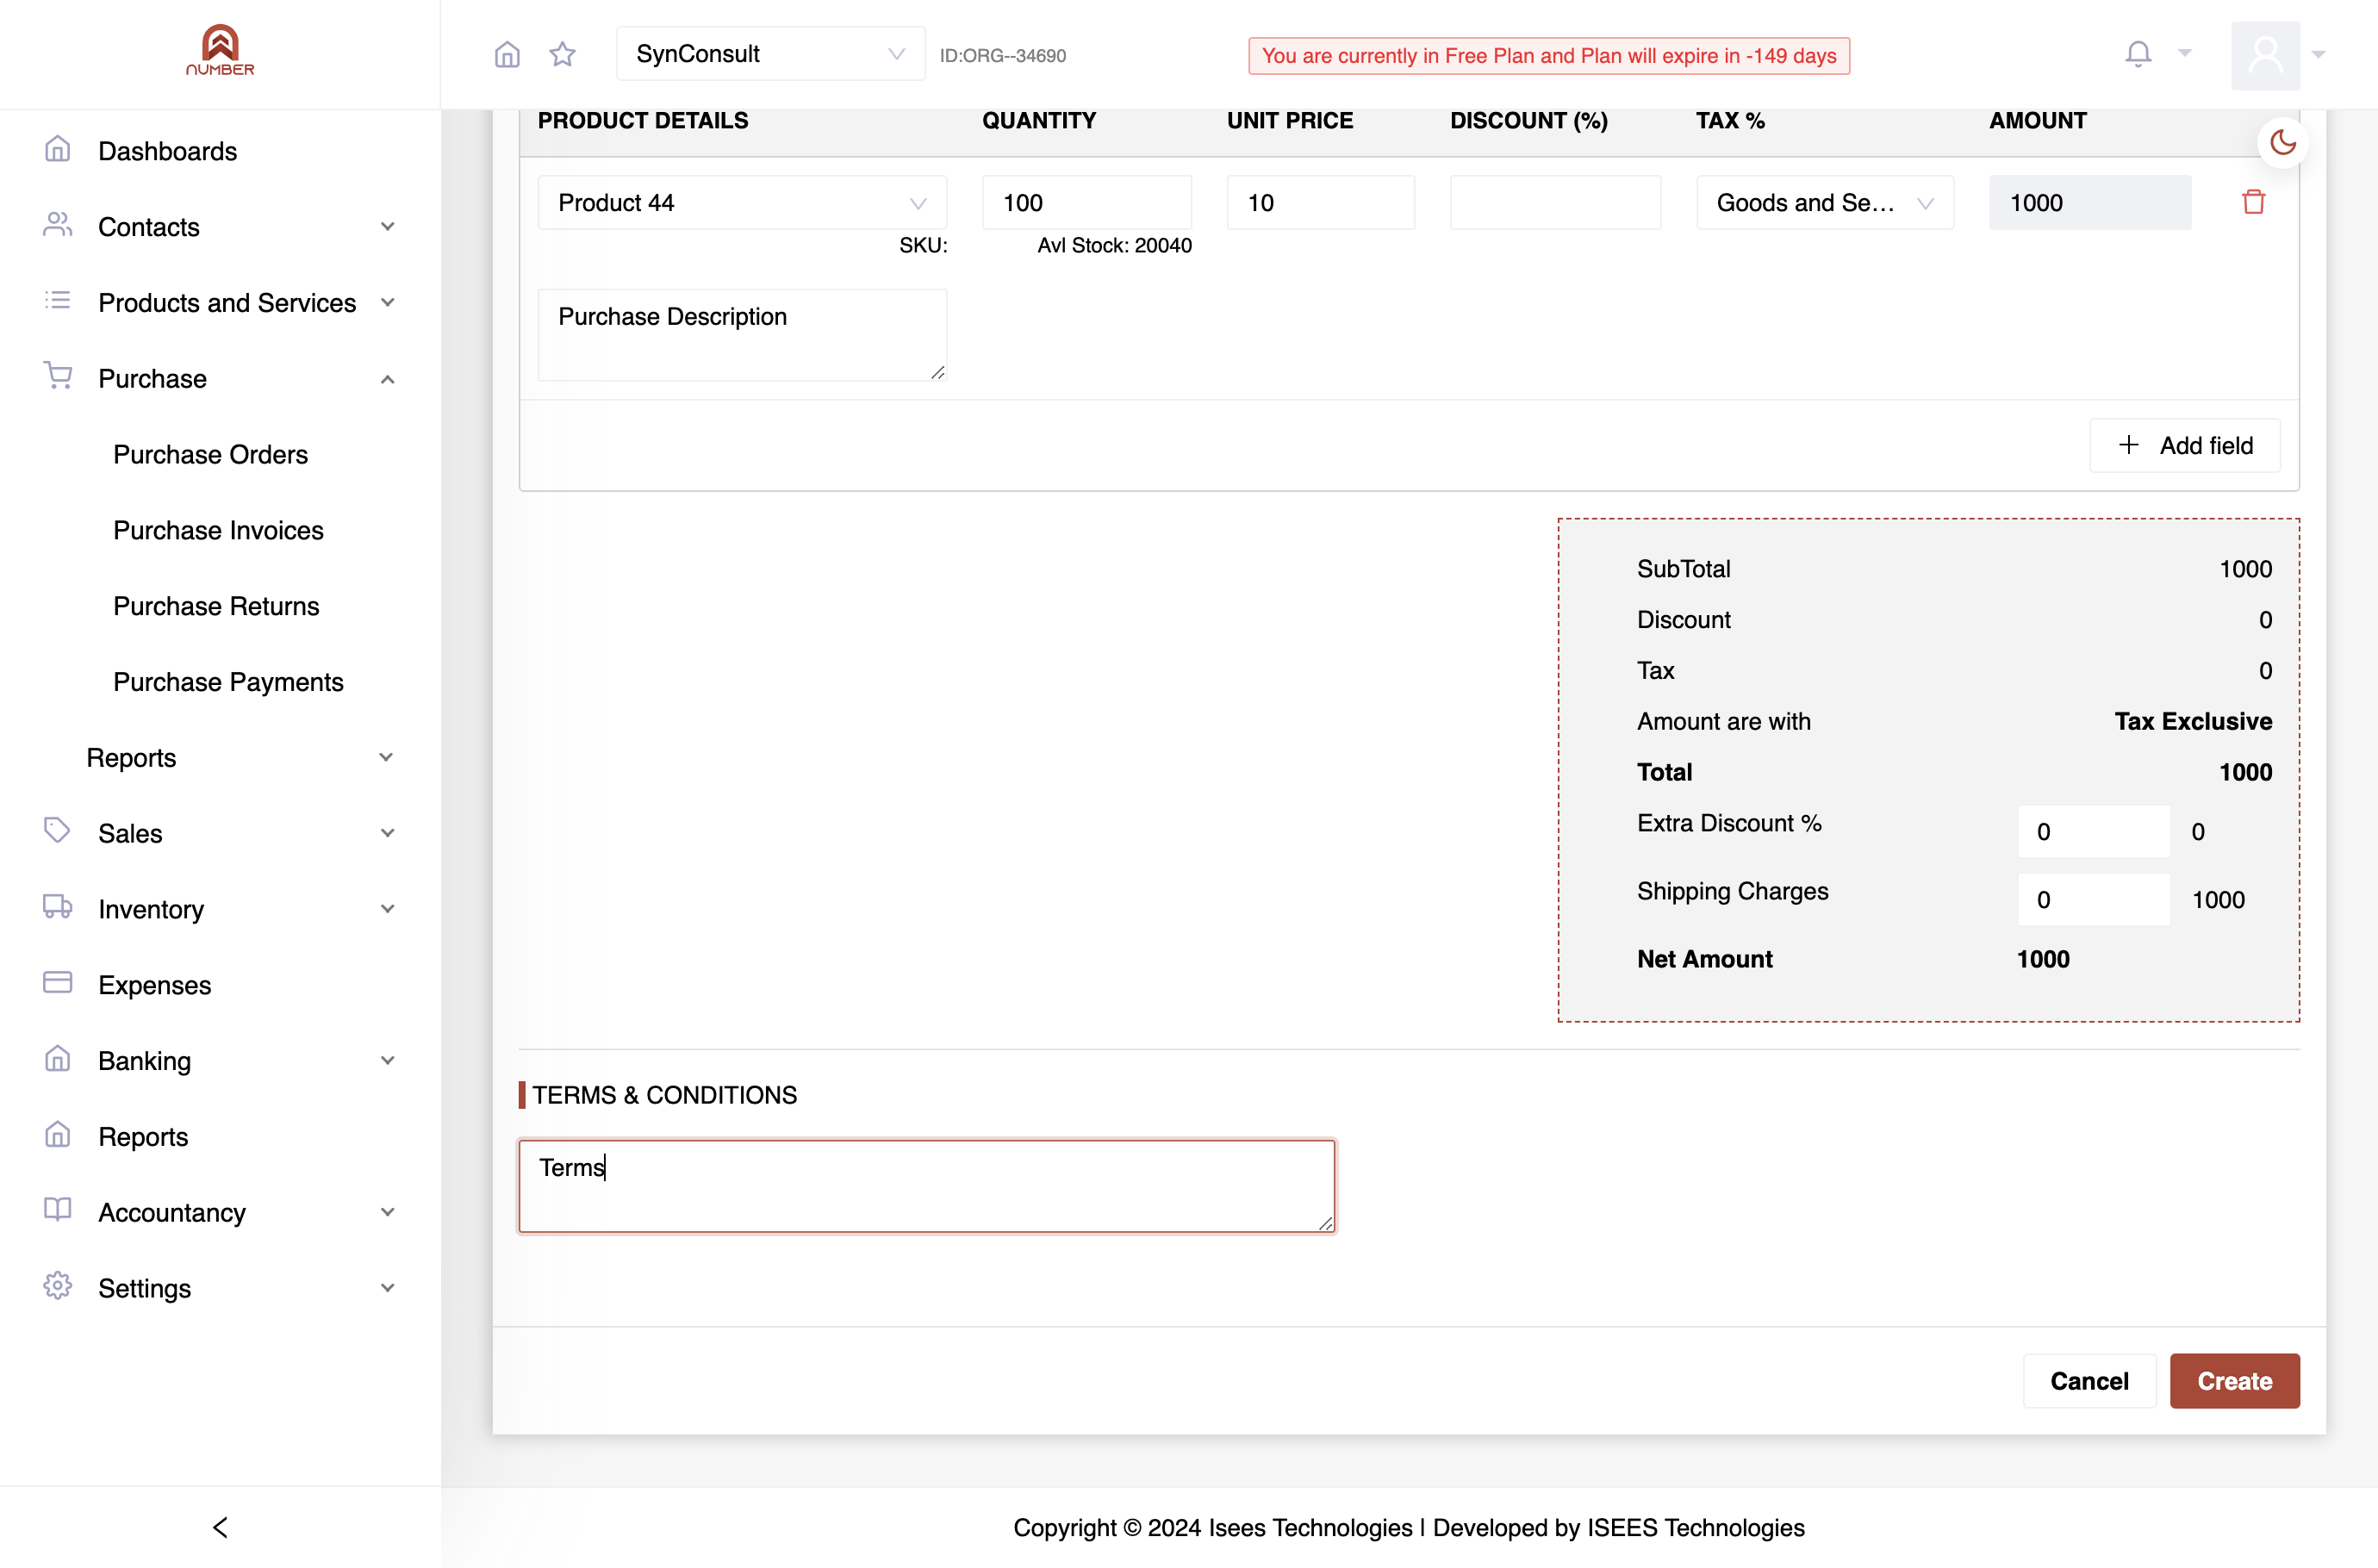Expand the Products and Services chevron

point(388,302)
